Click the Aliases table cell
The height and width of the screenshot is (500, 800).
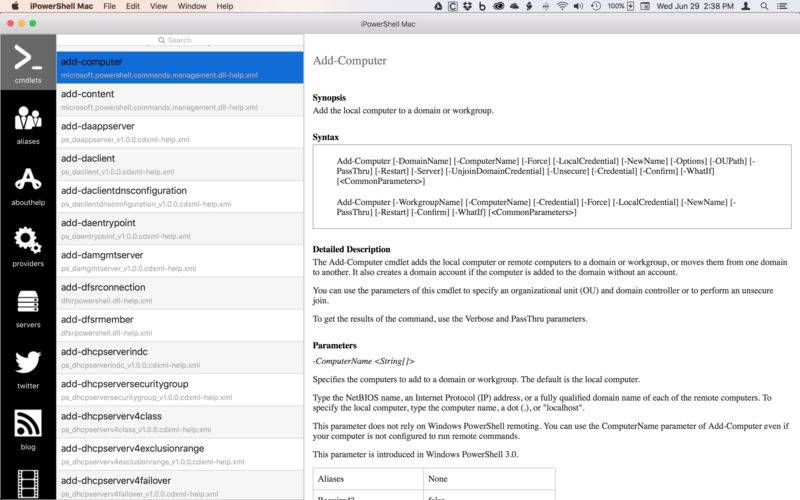(x=368, y=479)
